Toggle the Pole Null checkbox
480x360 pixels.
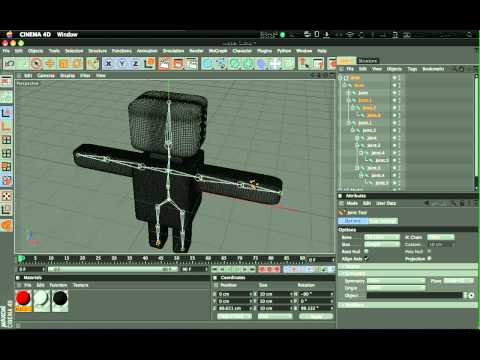(429, 251)
